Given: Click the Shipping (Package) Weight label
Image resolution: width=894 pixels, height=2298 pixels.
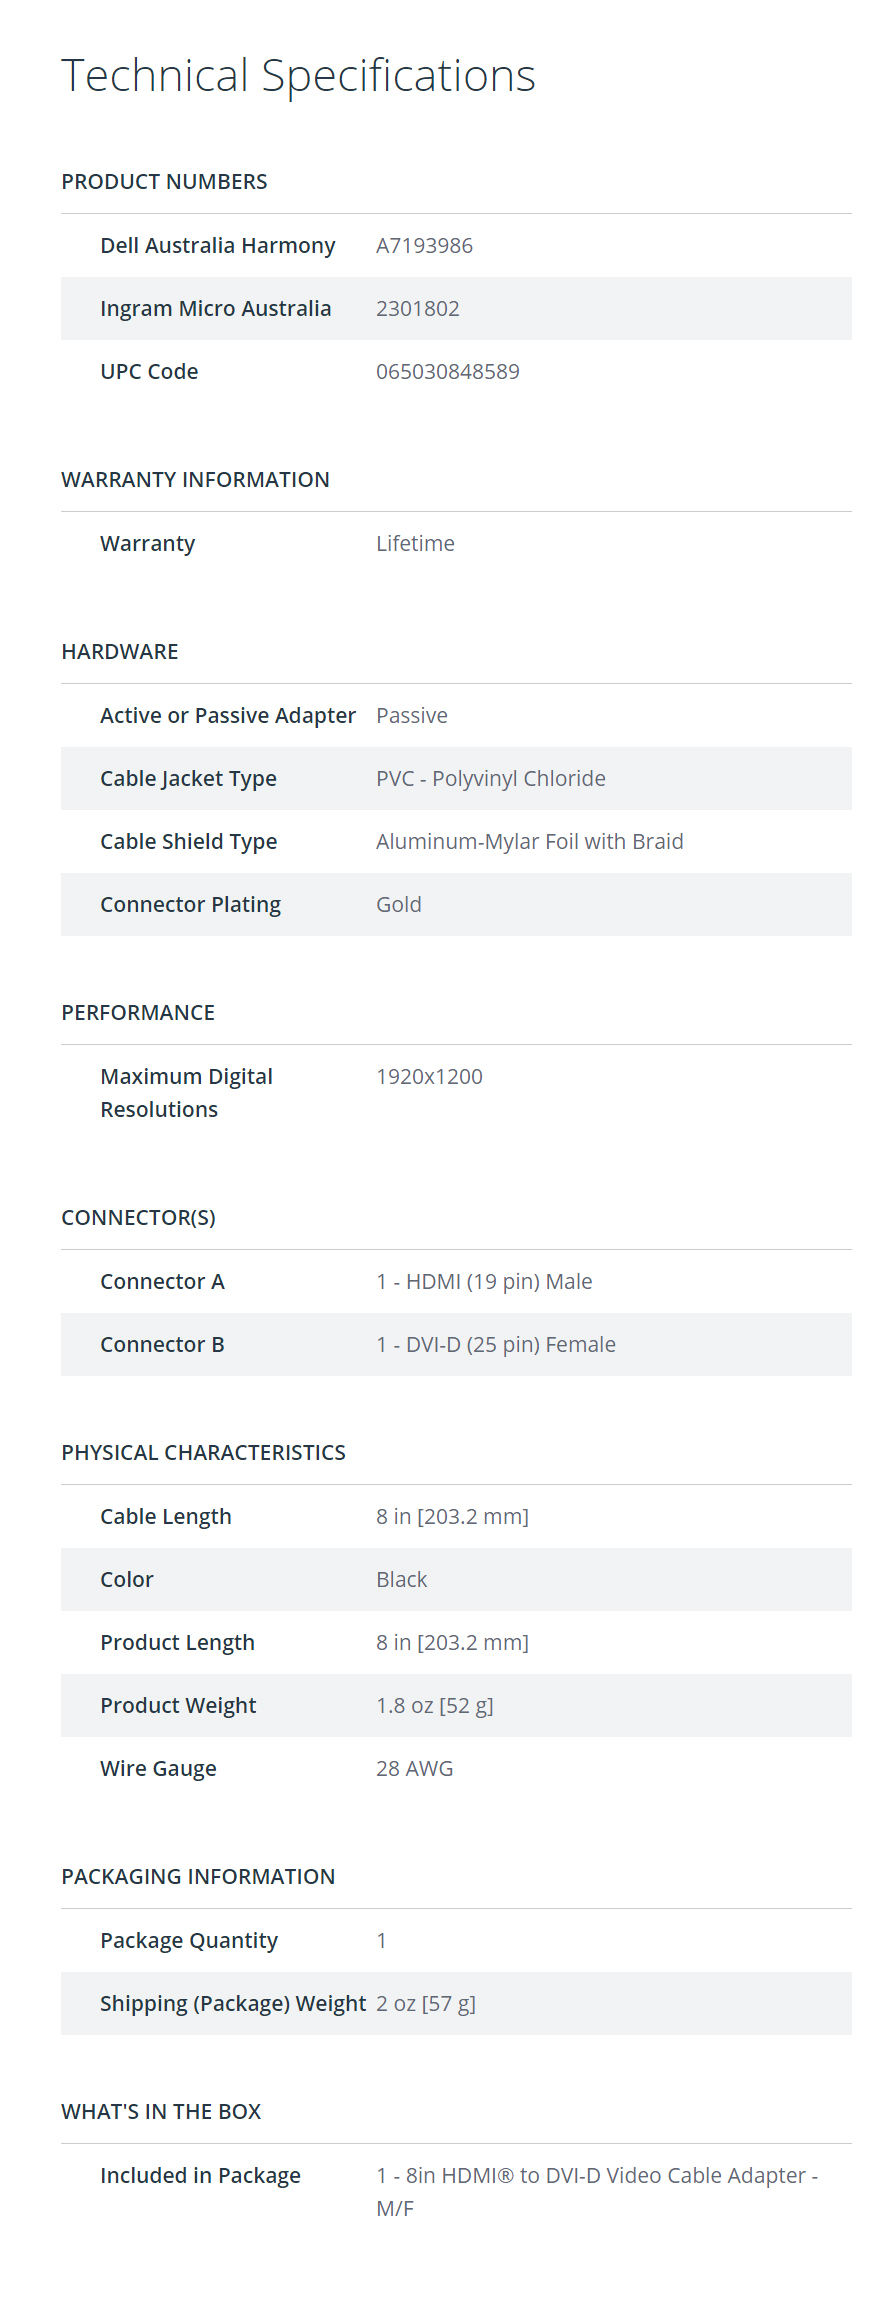Looking at the screenshot, I should (233, 2004).
